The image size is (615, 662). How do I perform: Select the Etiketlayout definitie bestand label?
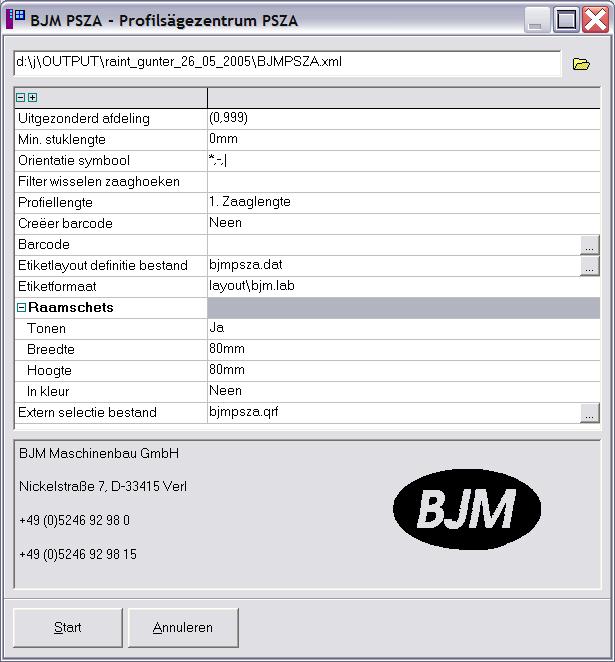103,266
